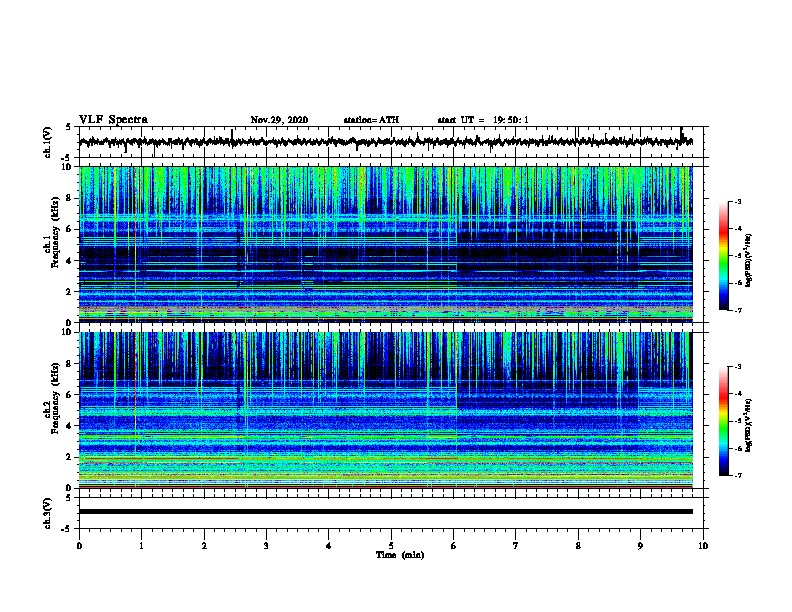Click the ch.2 'Frequency (kHz)' axis label
Screen dimensions: 792x612
coord(55,398)
